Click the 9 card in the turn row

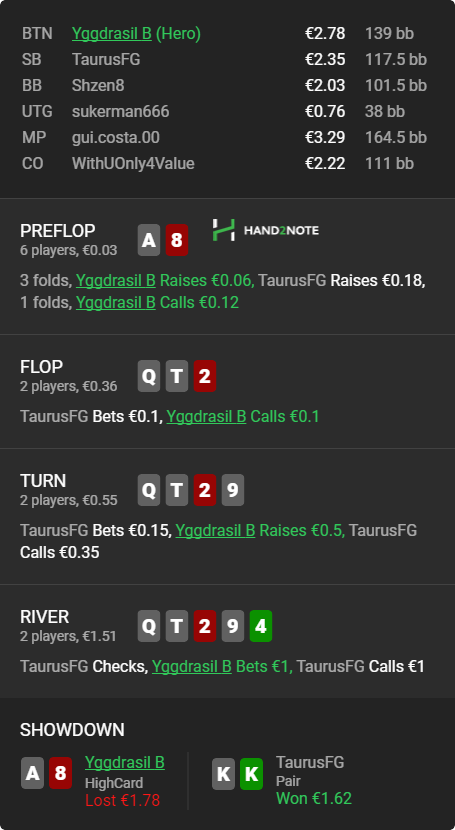(233, 490)
